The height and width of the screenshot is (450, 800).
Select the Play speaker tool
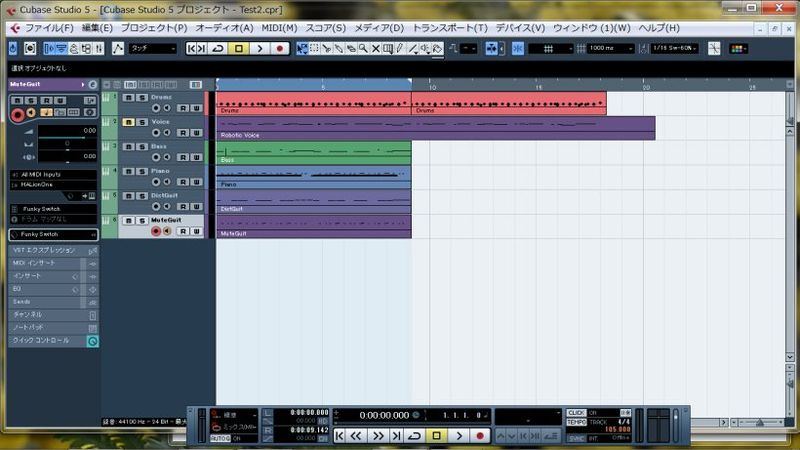coord(426,48)
